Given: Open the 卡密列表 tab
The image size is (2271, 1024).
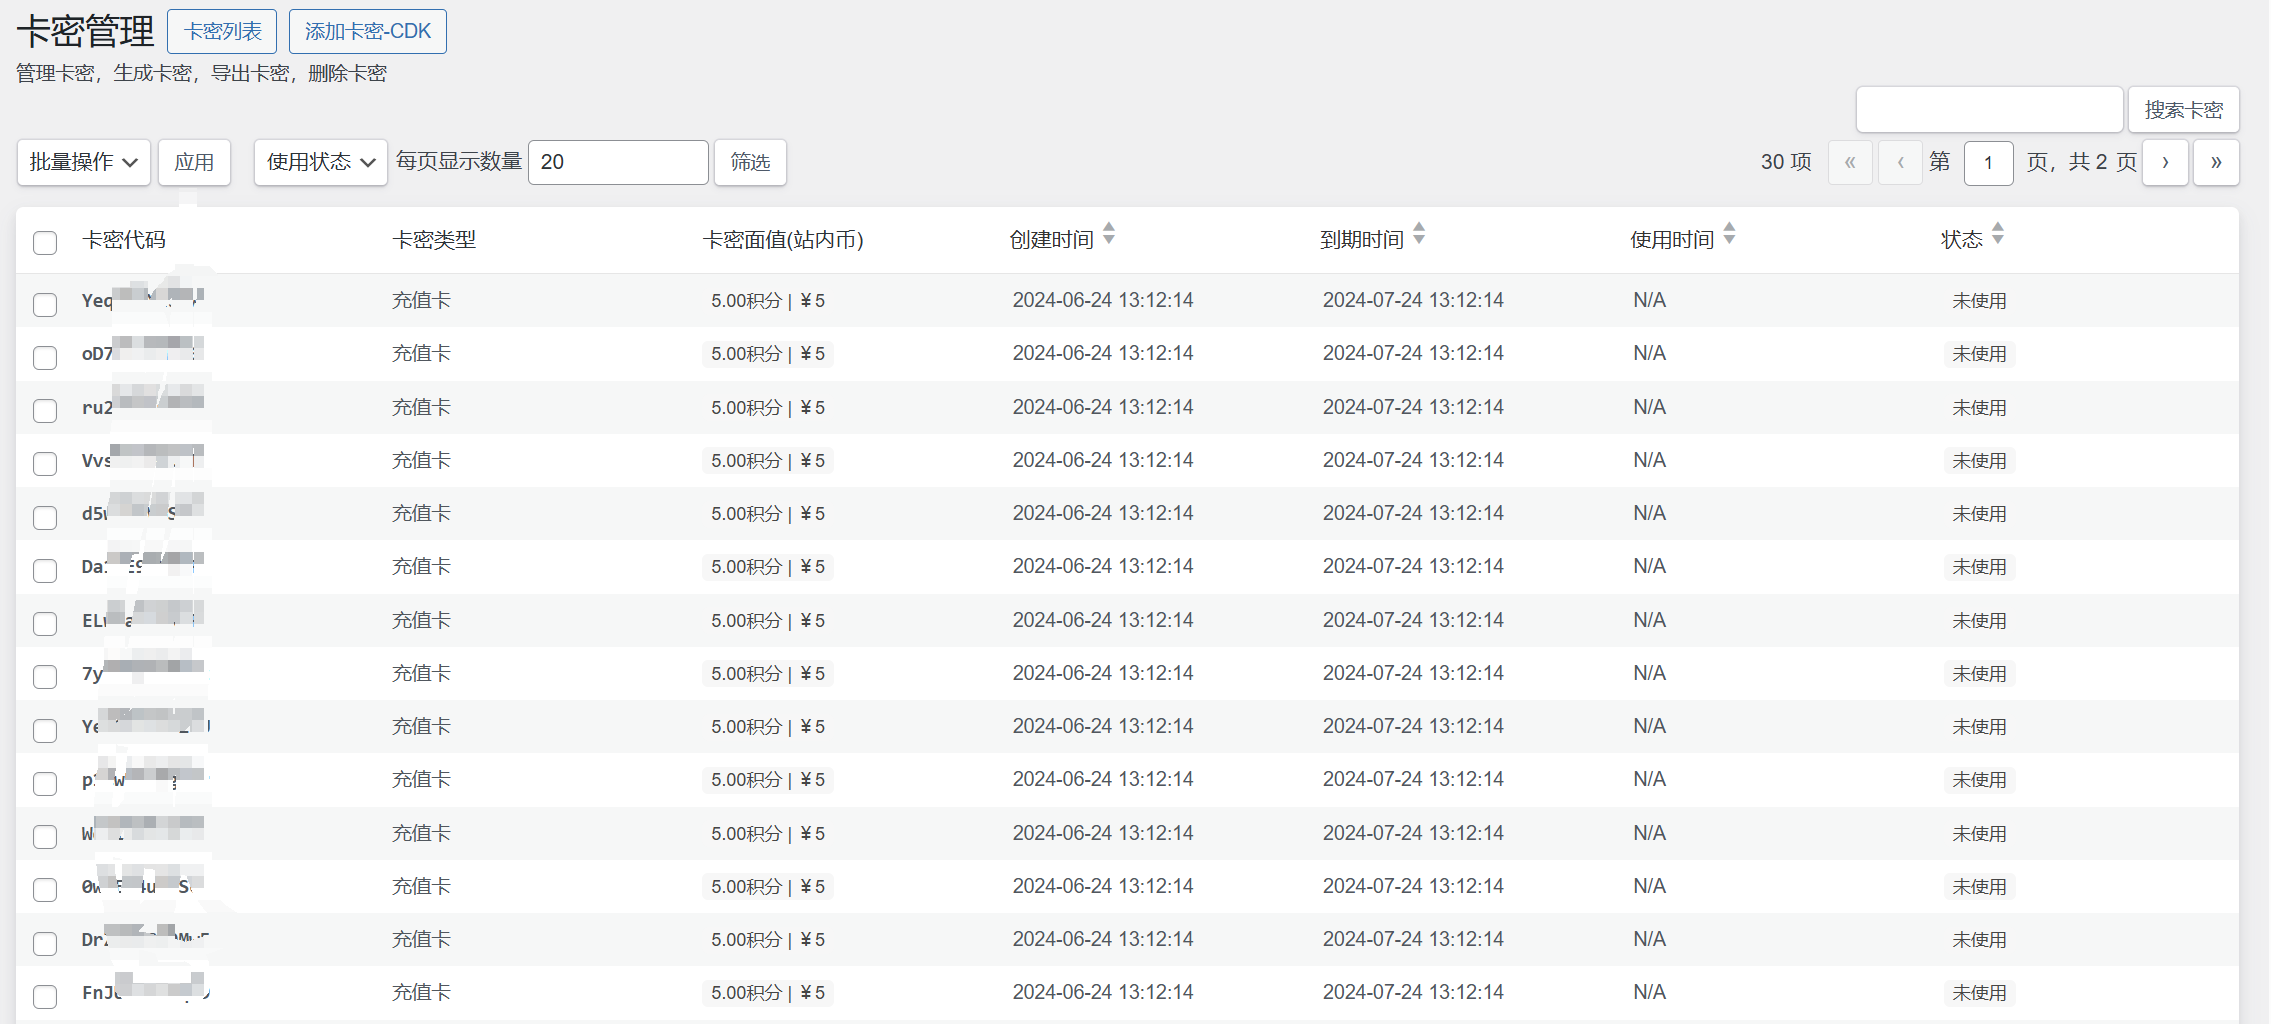Looking at the screenshot, I should click(222, 32).
